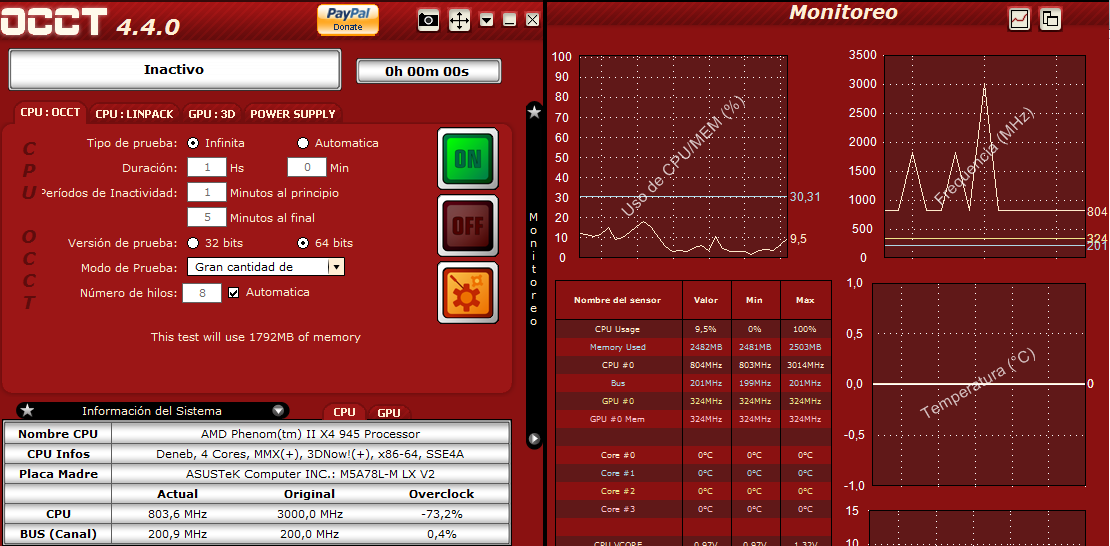1110x546 pixels.
Task: Click the PayPal Donate button
Action: tap(348, 19)
